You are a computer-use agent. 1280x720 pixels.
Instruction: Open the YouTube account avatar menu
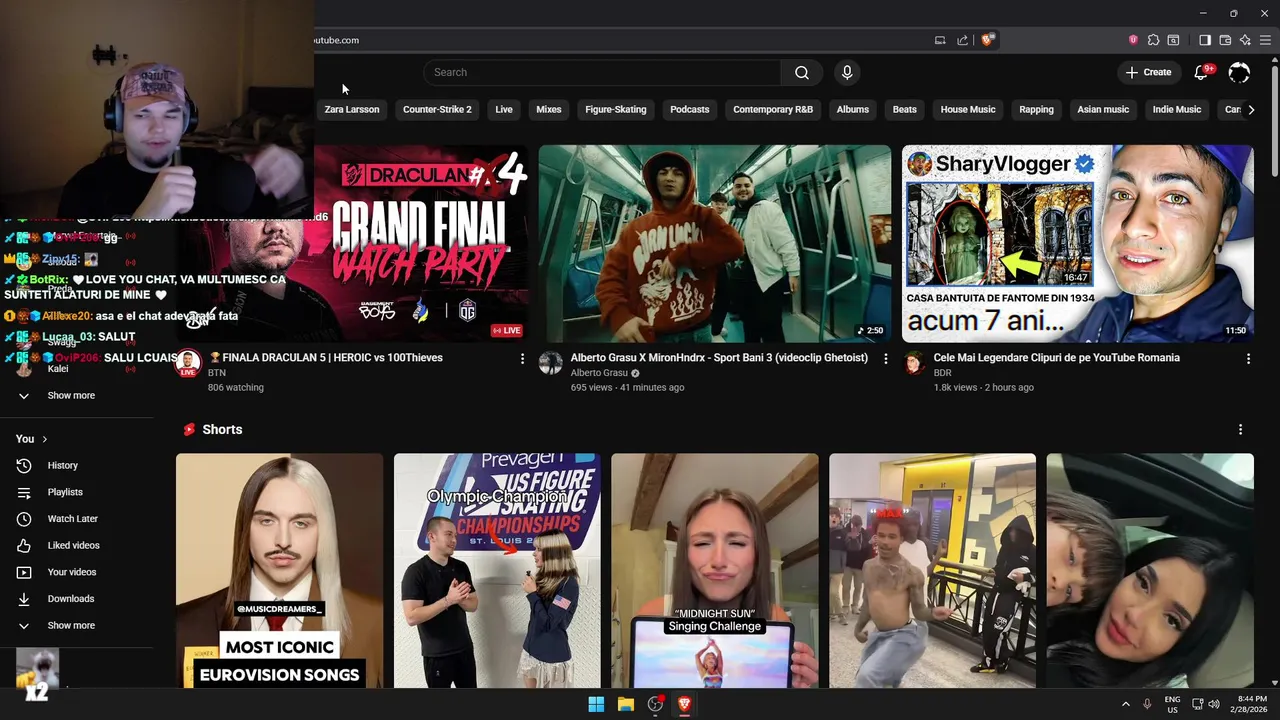(x=1239, y=72)
